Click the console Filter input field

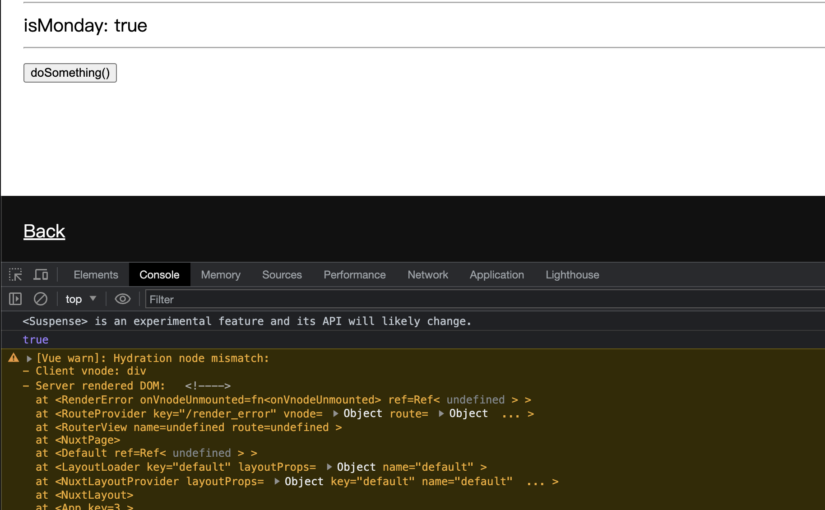coord(480,299)
